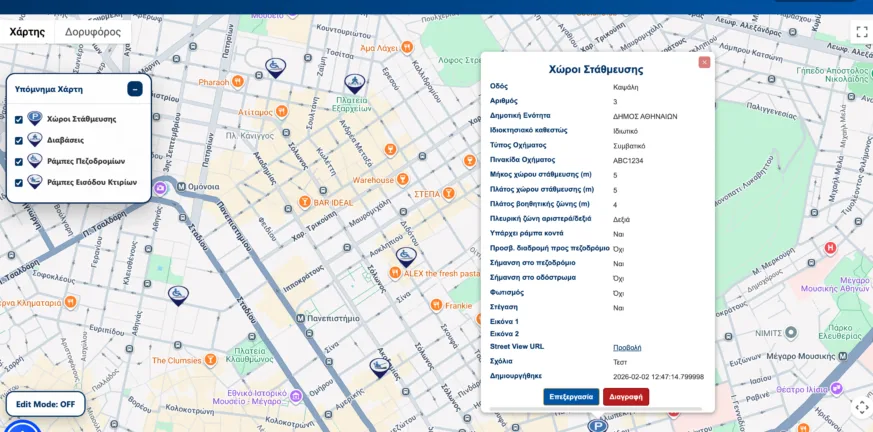Select the Χάρτης map view tab
The width and height of the screenshot is (873, 432).
[x=27, y=31]
